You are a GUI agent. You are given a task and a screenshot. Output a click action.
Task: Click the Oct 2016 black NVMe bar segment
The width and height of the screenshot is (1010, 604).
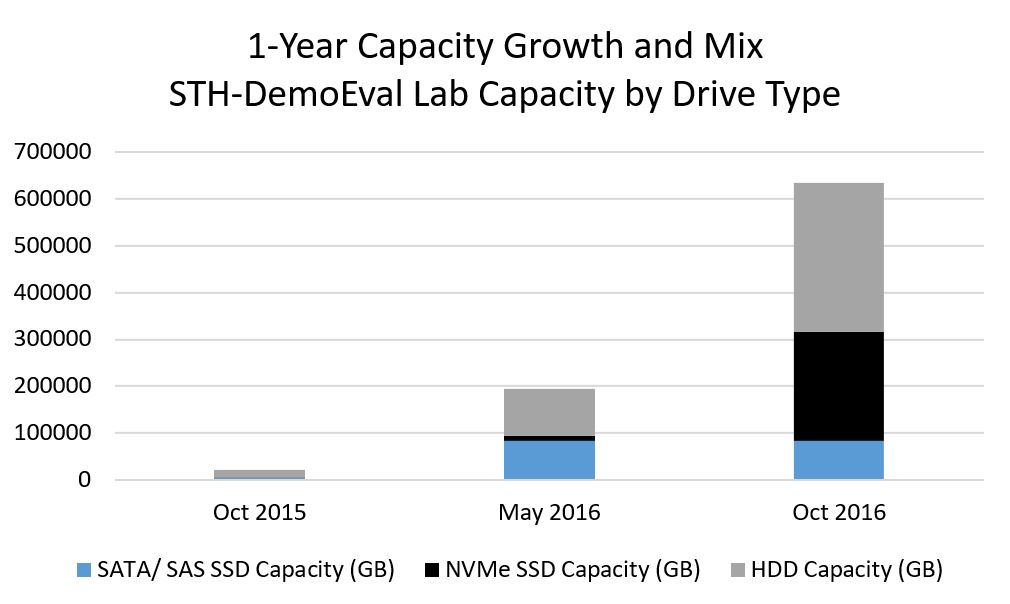pos(839,386)
